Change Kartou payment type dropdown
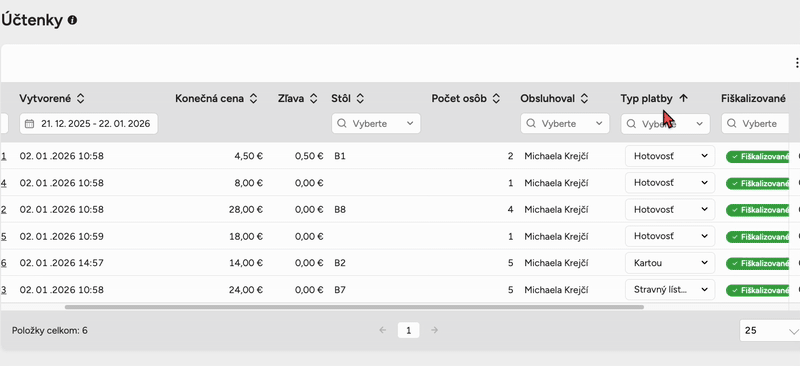Screen dimensions: 800x366 670,263
